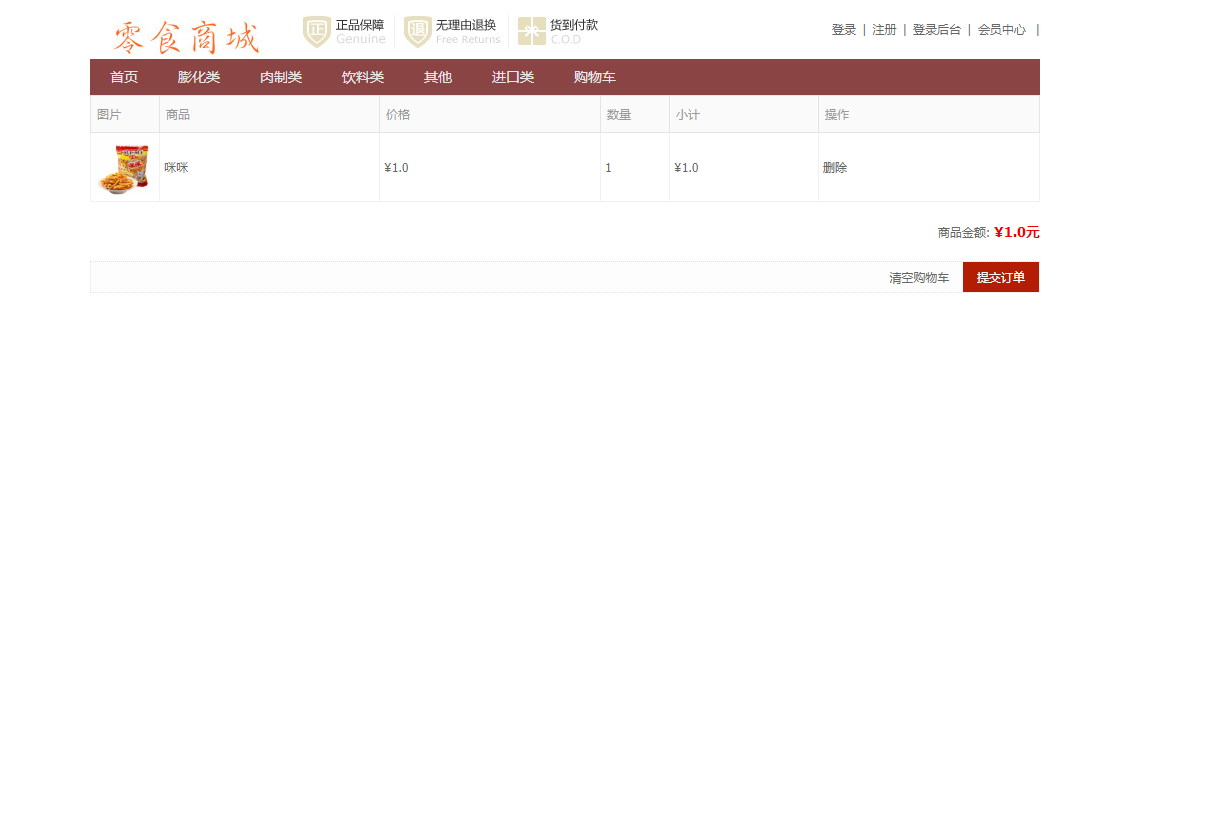This screenshot has width=1227, height=829.
Task: Browse the 进口类 category
Action: (x=513, y=77)
